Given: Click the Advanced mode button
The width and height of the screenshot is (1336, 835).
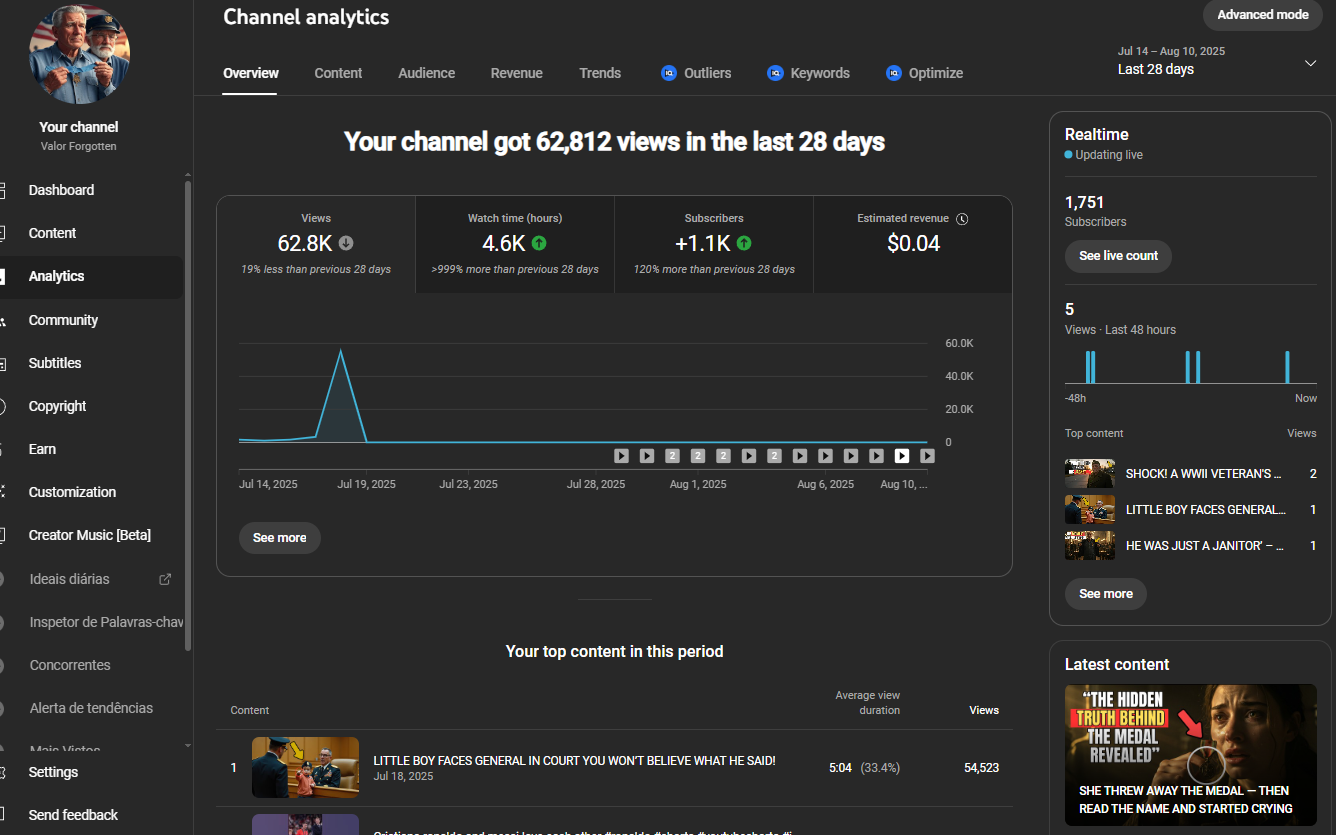Looking at the screenshot, I should (x=1263, y=15).
